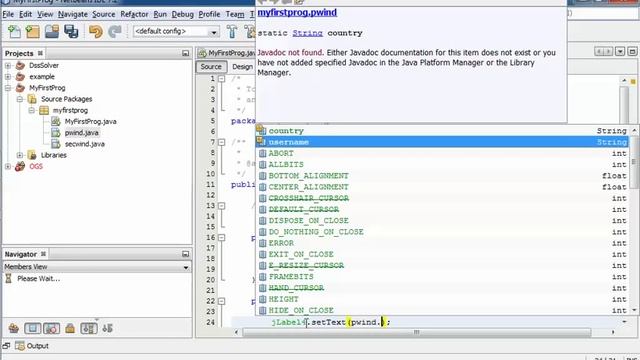Click the Redo arrow icon

115,31
